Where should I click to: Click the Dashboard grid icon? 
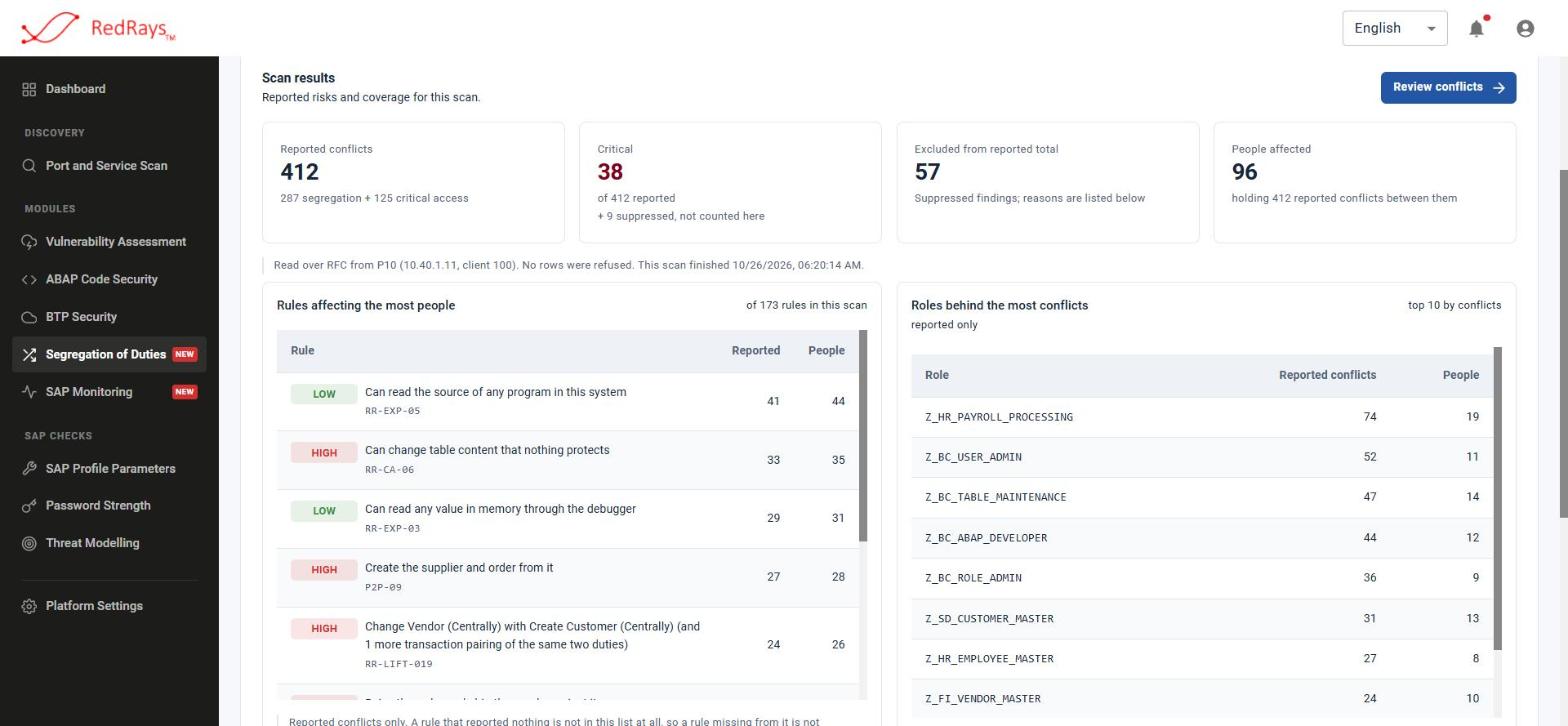click(x=29, y=89)
